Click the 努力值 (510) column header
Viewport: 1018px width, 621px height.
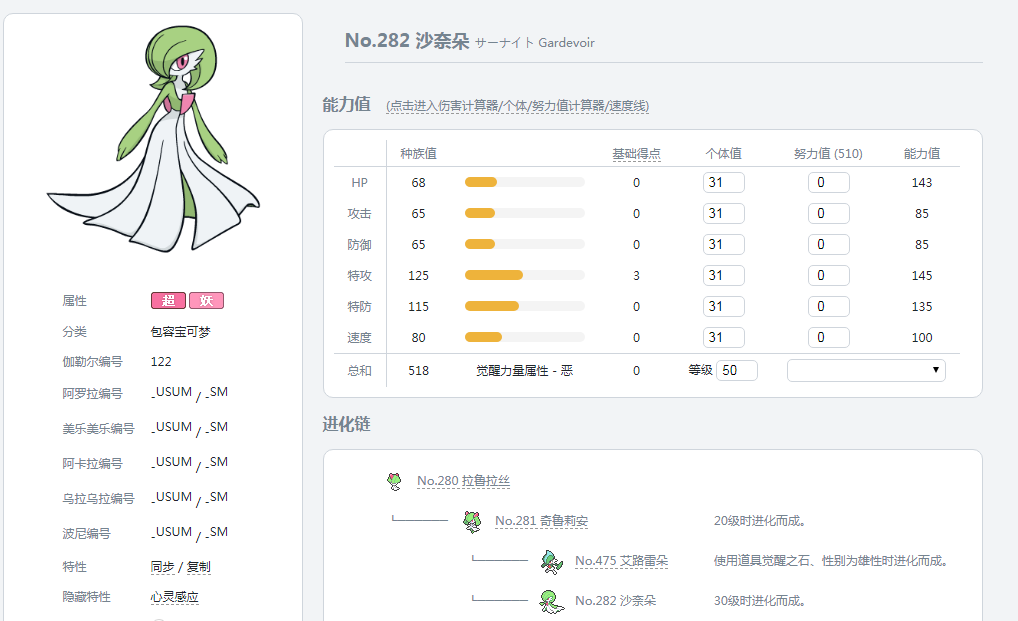click(x=828, y=154)
